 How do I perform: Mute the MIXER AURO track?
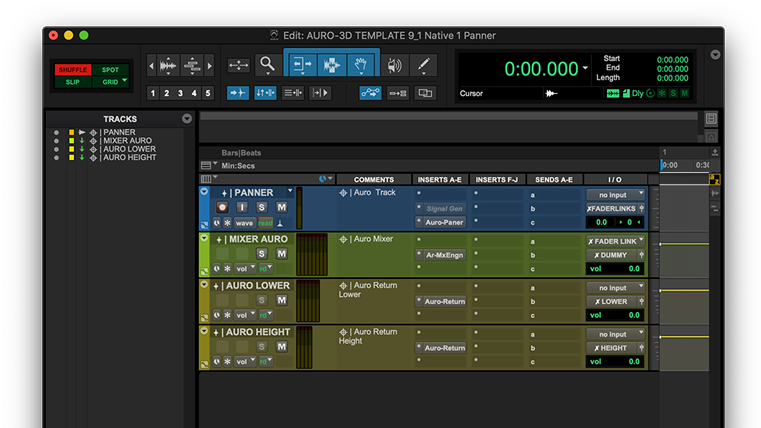point(281,254)
